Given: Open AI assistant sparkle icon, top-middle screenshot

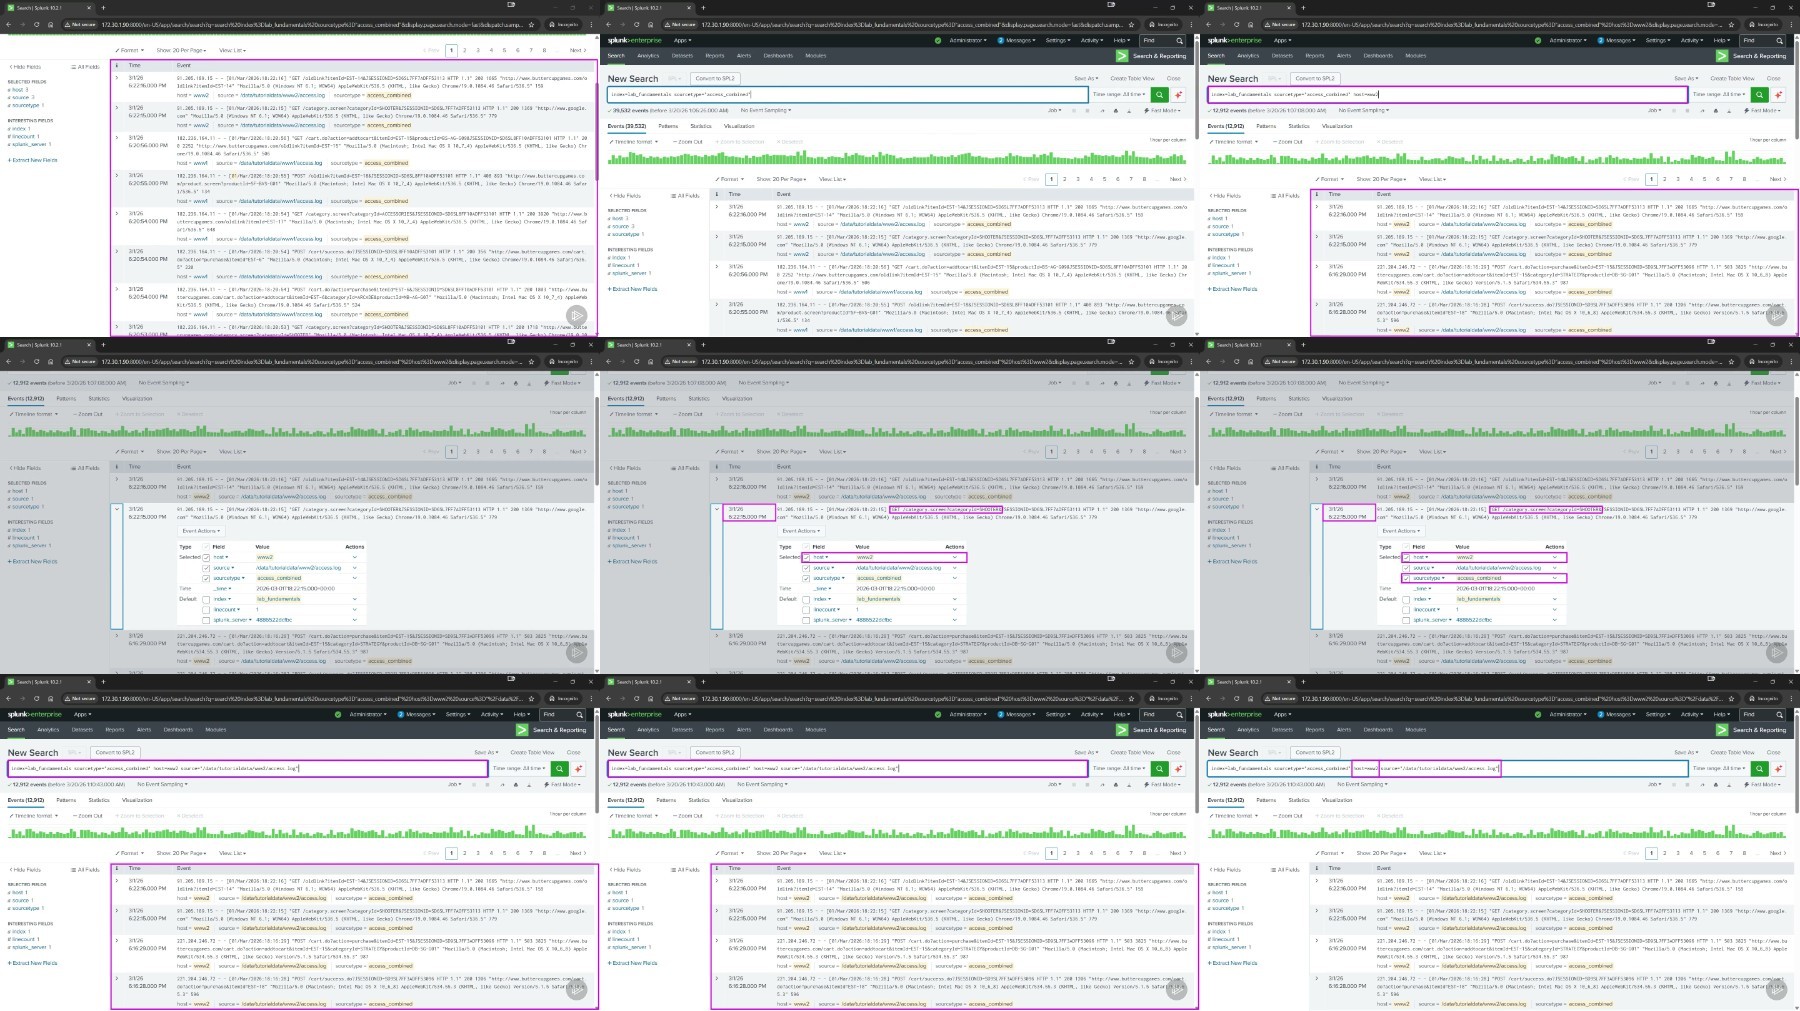Looking at the screenshot, I should [x=1178, y=94].
